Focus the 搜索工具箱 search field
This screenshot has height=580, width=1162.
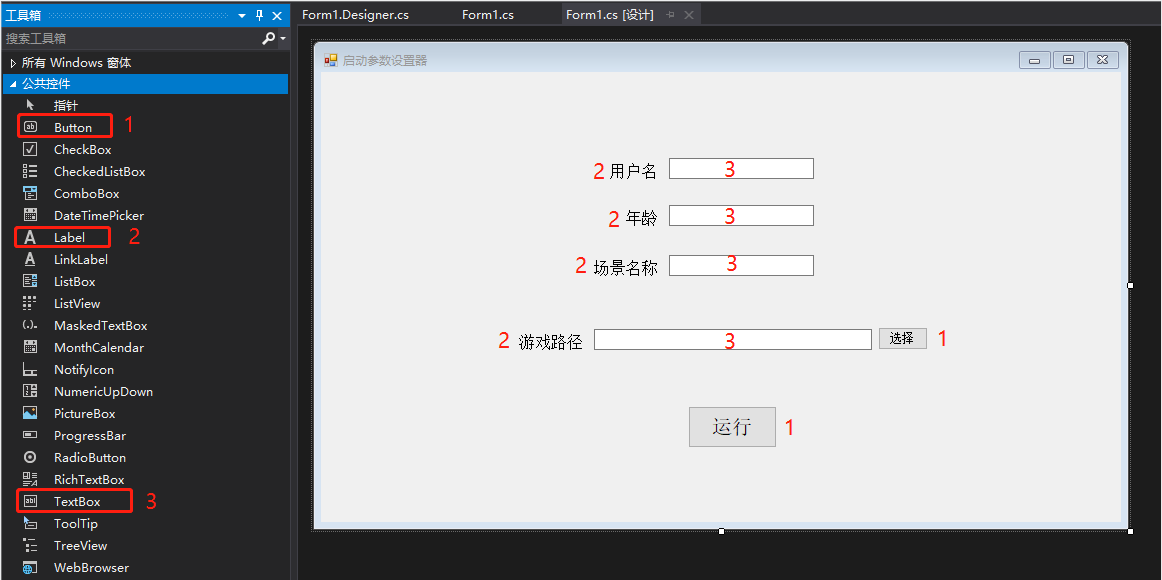131,39
